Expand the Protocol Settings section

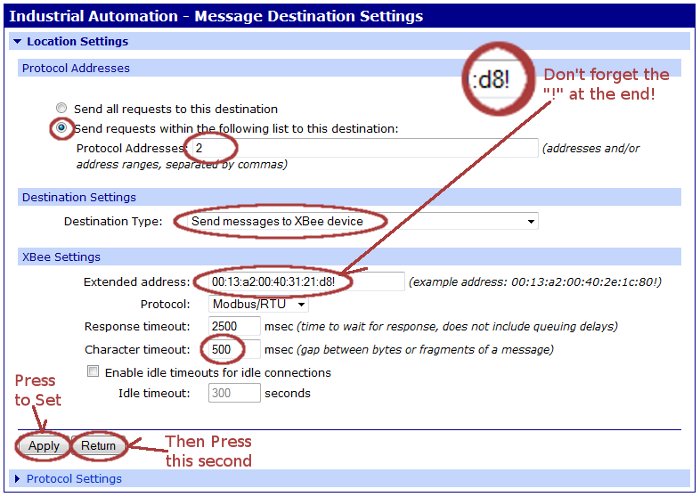pyautogui.click(x=74, y=479)
